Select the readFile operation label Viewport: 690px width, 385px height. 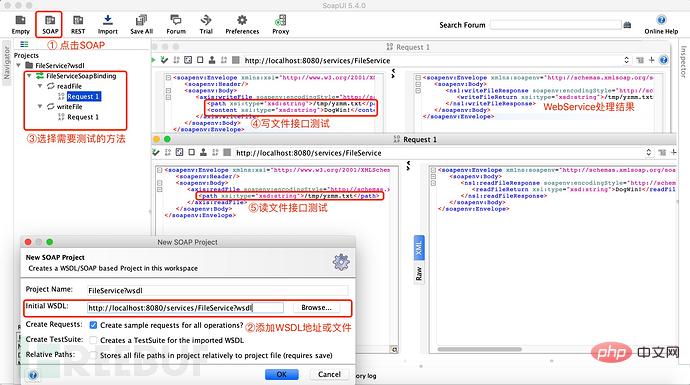(69, 86)
